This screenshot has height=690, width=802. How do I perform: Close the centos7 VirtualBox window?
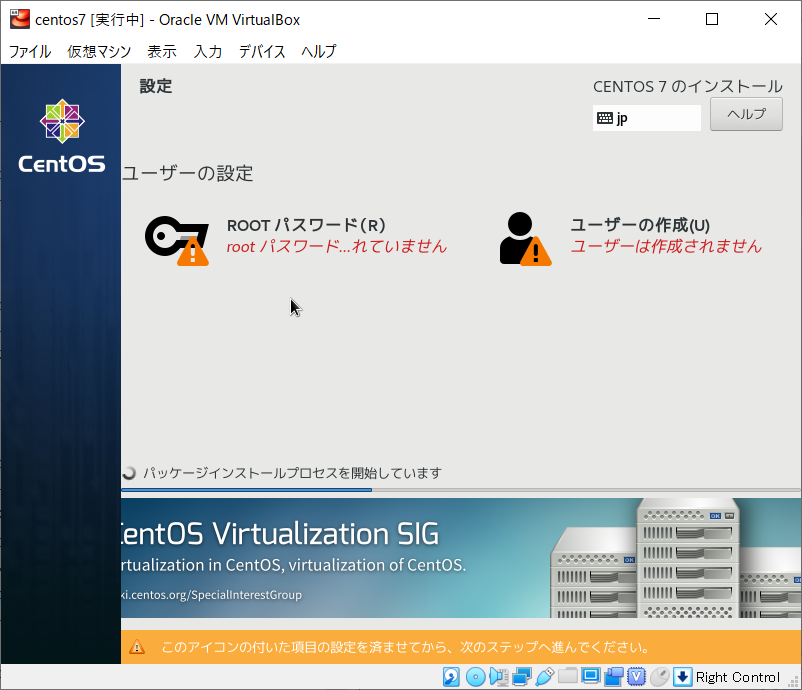point(770,19)
